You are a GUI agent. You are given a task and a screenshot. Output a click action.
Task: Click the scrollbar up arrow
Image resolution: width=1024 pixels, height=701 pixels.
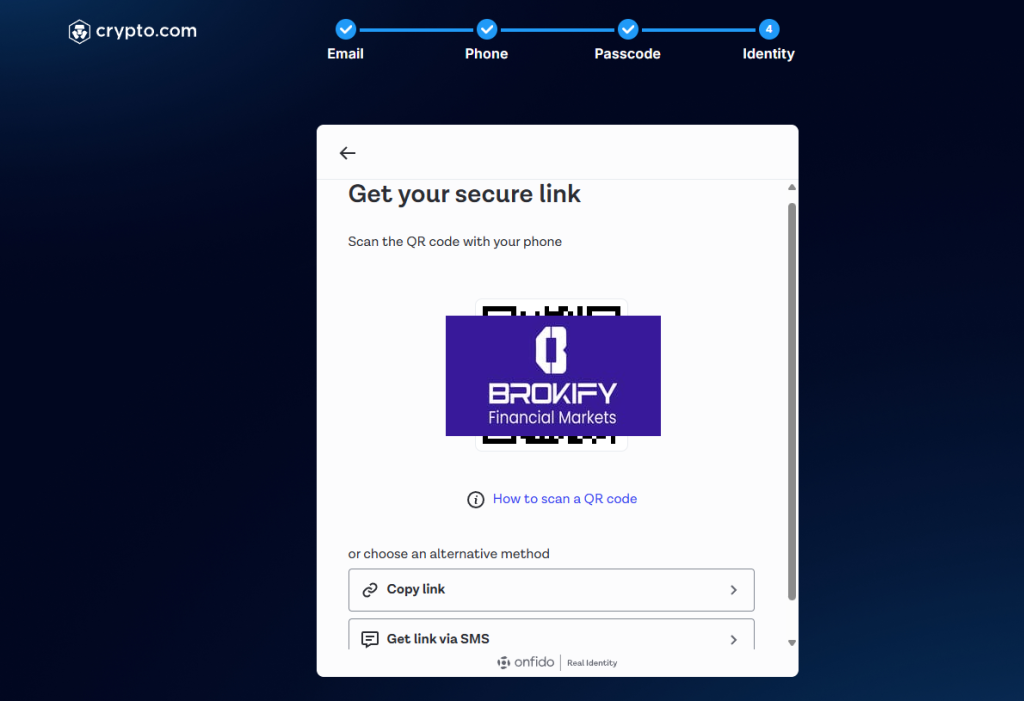pyautogui.click(x=792, y=187)
